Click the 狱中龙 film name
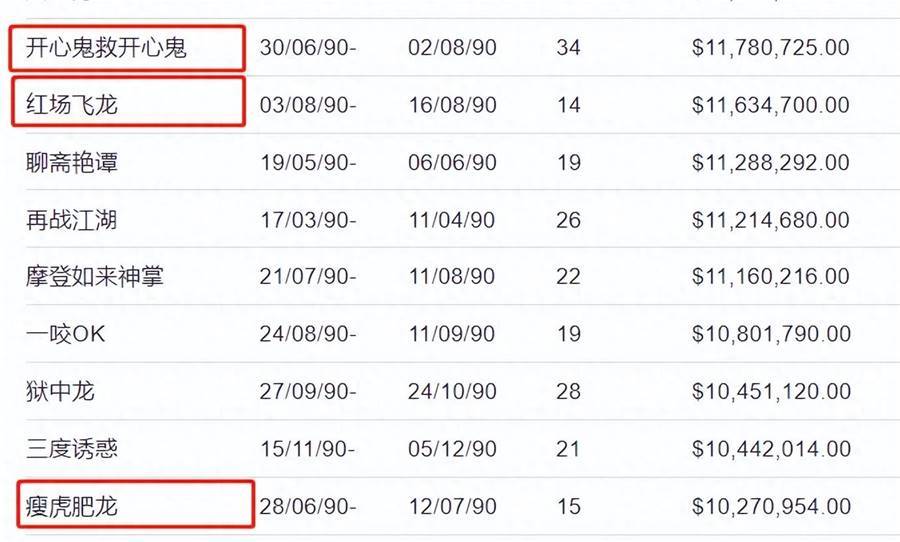This screenshot has width=900, height=542. pyautogui.click(x=60, y=392)
